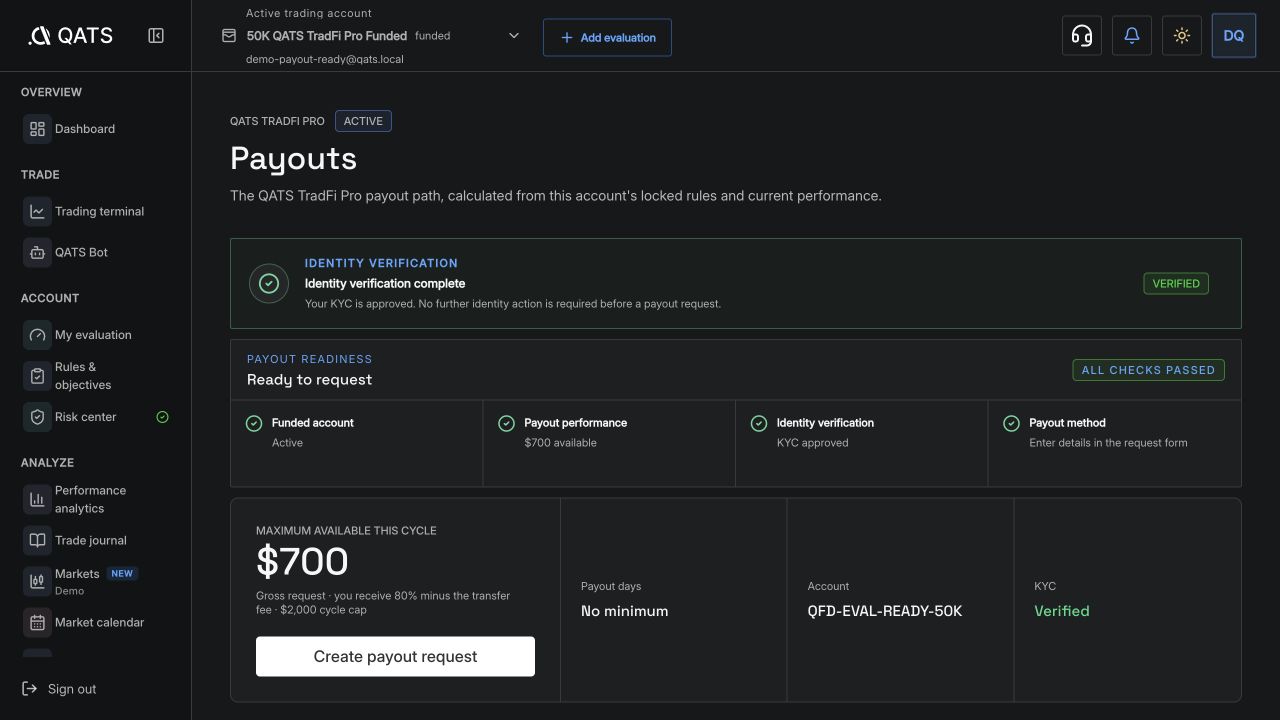Open My evaluation gauge icon
The image size is (1280, 720).
pyautogui.click(x=37, y=335)
